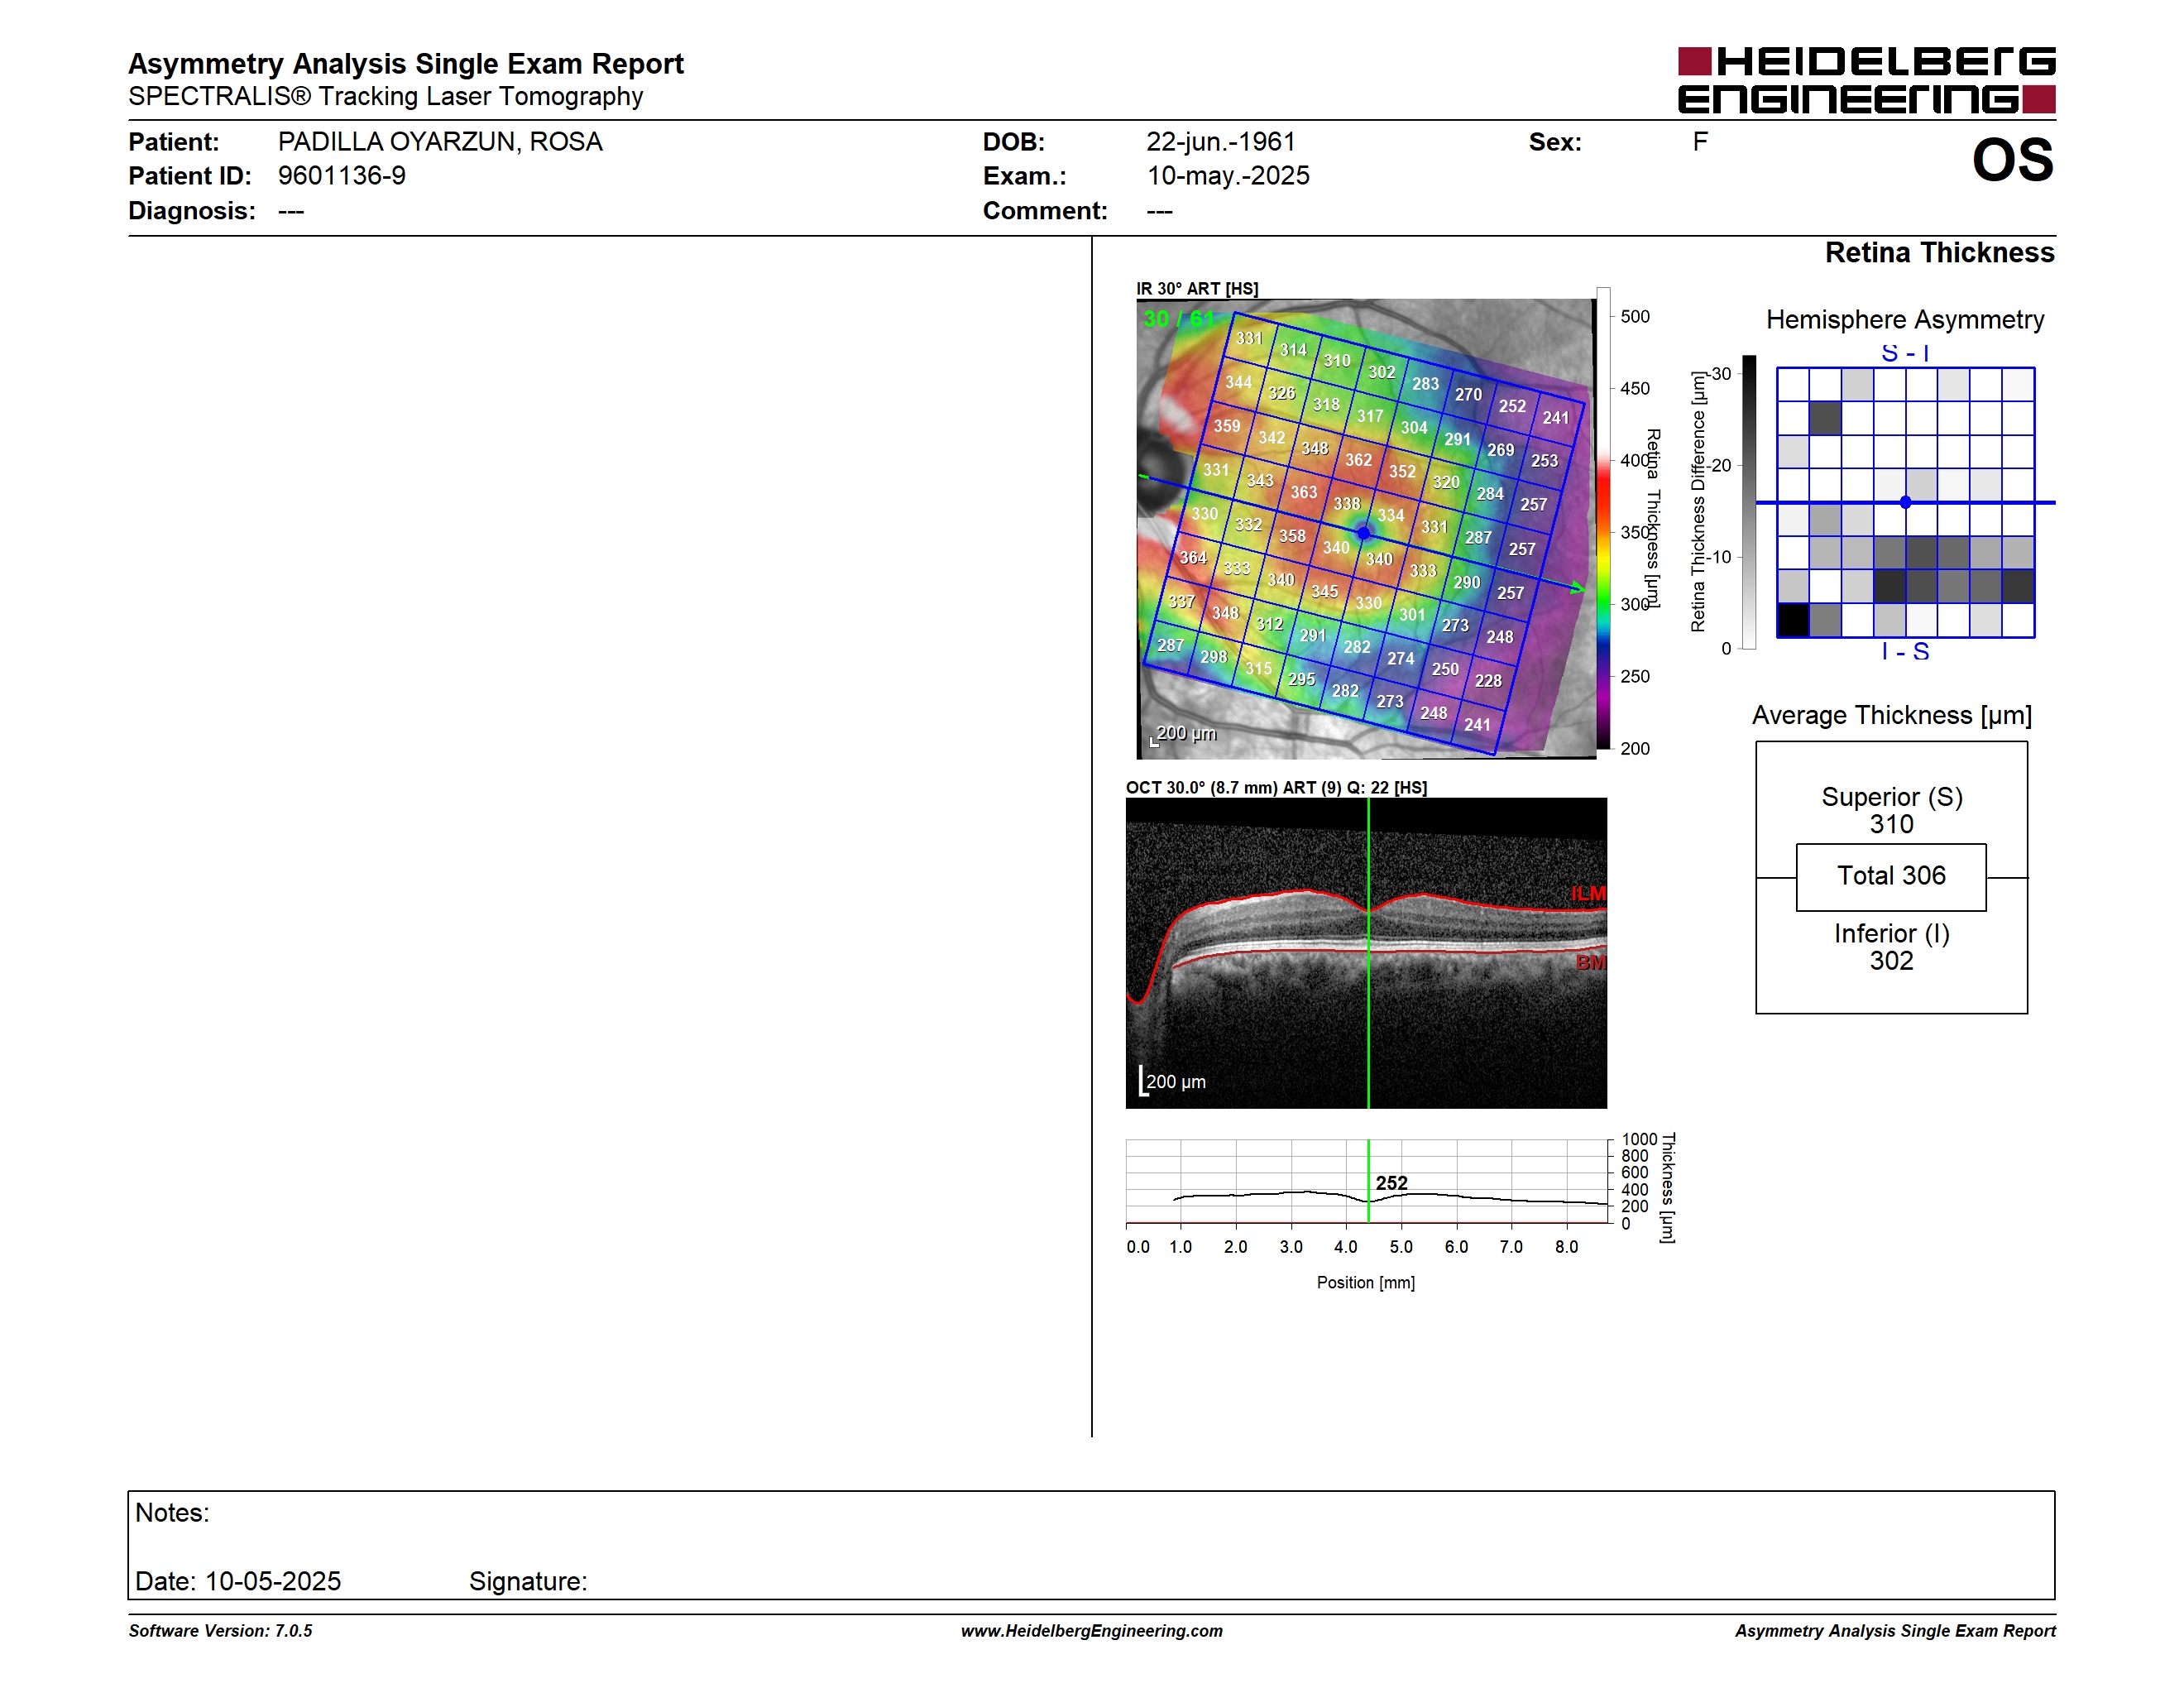Click the blue center dot of asymmetry grid
Image resolution: width=2184 pixels, height=1688 pixels.
[1905, 503]
